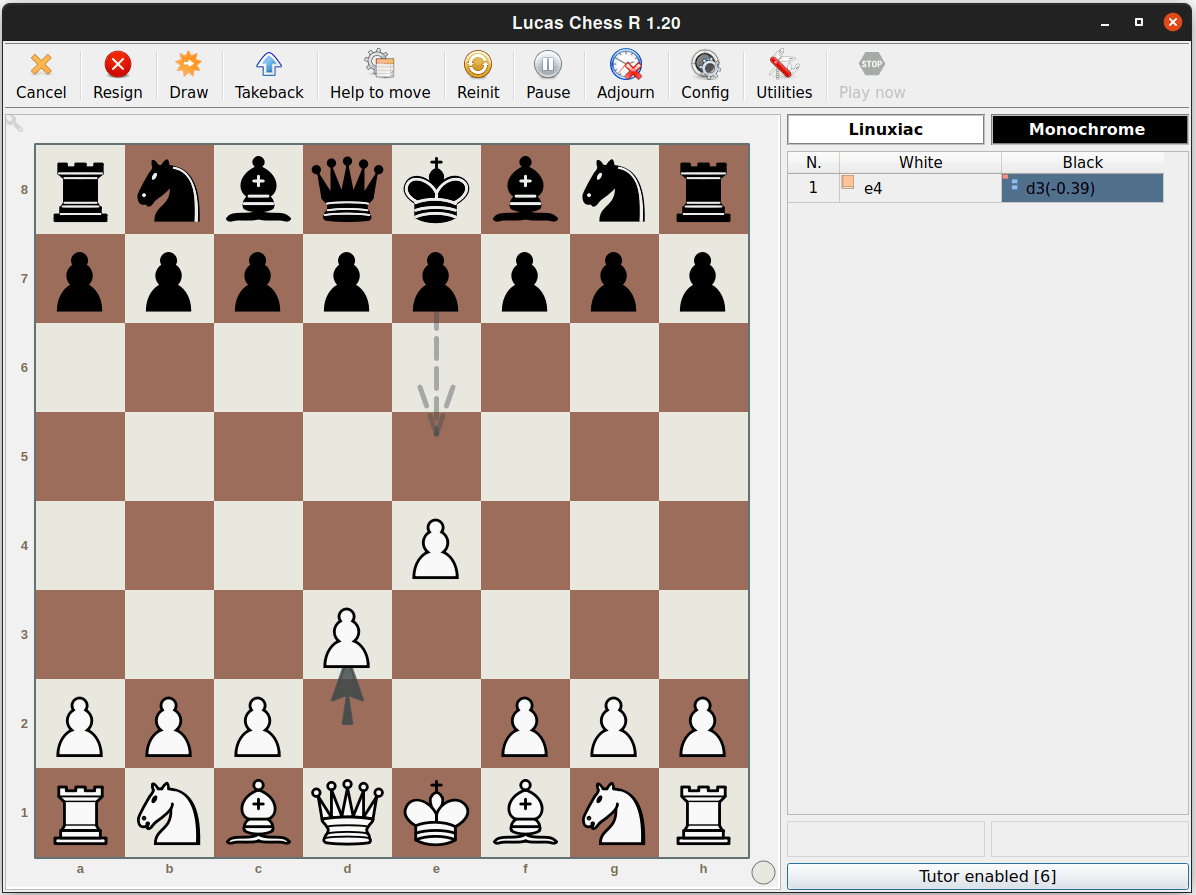1196x895 pixels.
Task: Adjourn the game
Action: tap(625, 75)
